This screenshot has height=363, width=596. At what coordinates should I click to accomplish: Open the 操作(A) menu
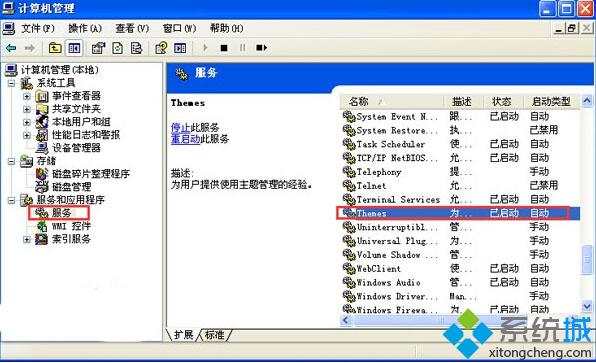click(x=85, y=28)
